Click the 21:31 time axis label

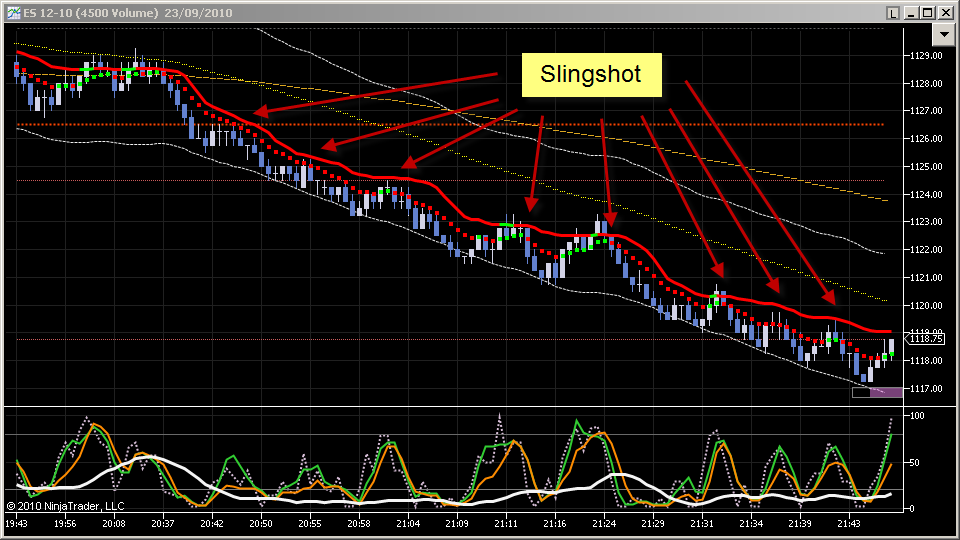click(x=702, y=523)
